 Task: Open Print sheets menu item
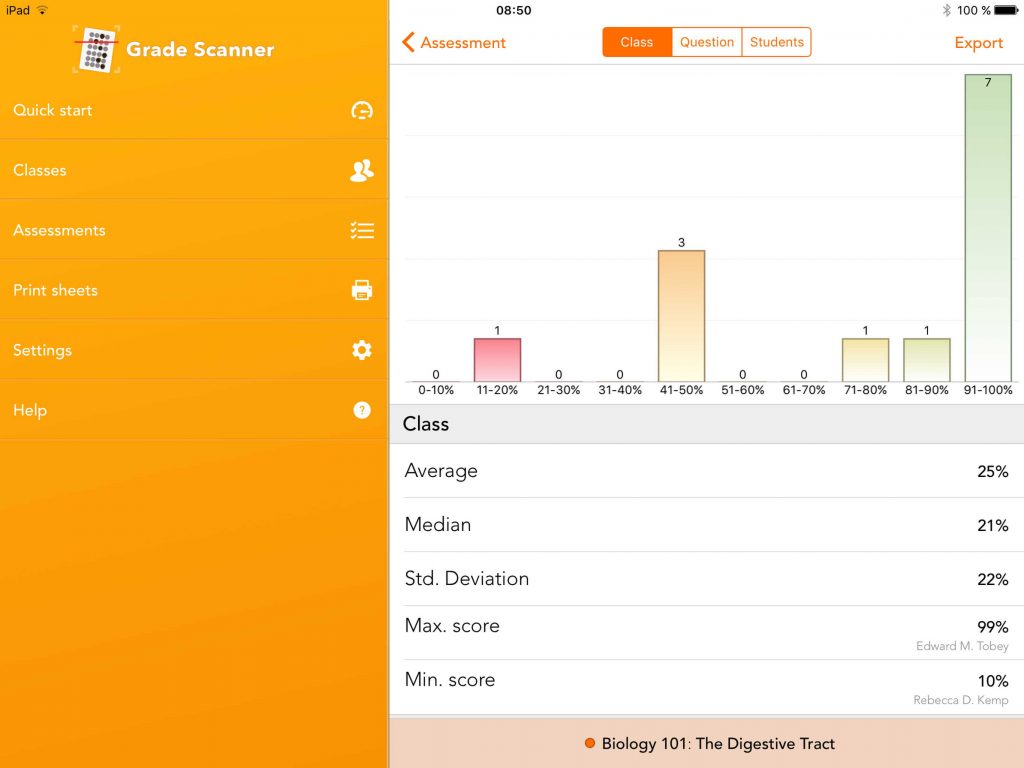(56, 290)
